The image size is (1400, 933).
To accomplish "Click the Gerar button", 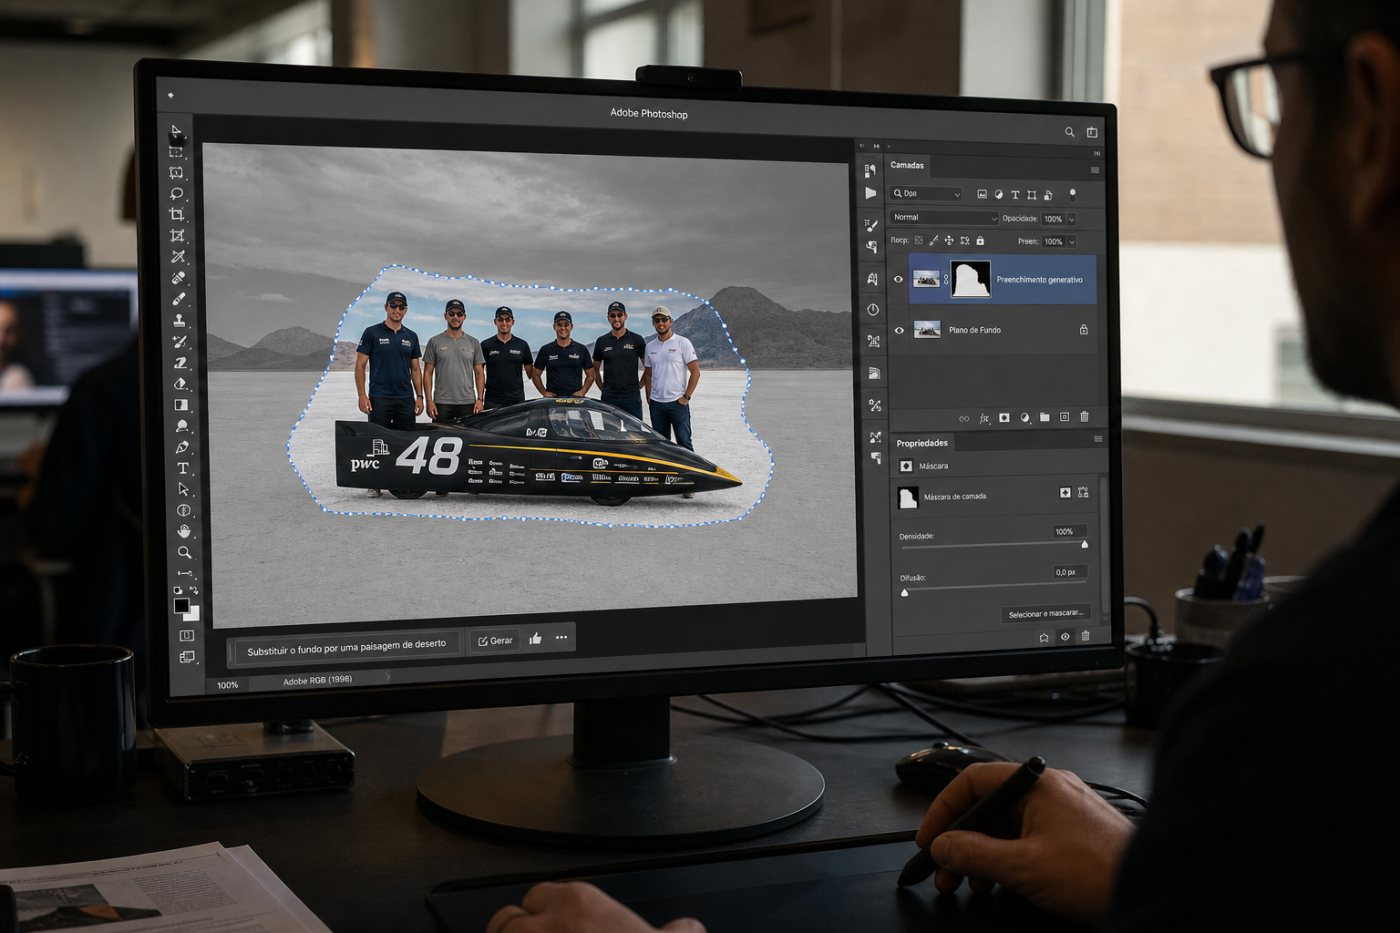I will (x=495, y=640).
